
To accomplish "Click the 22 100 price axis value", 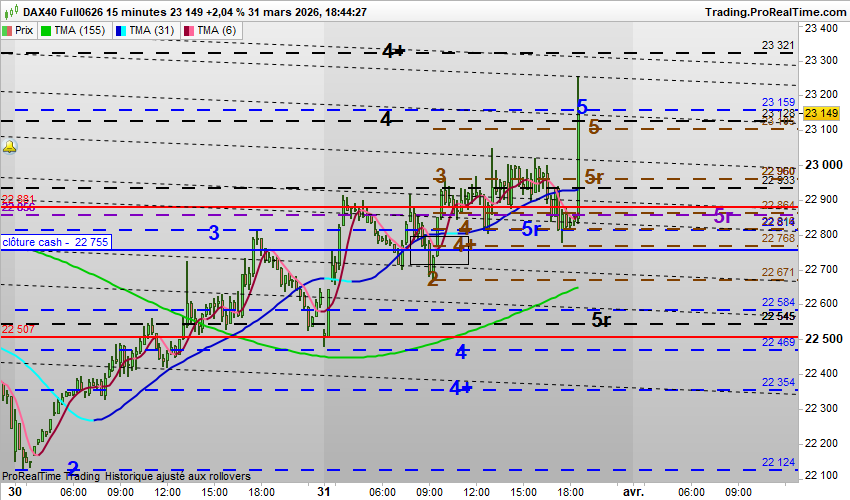I will [x=821, y=475].
